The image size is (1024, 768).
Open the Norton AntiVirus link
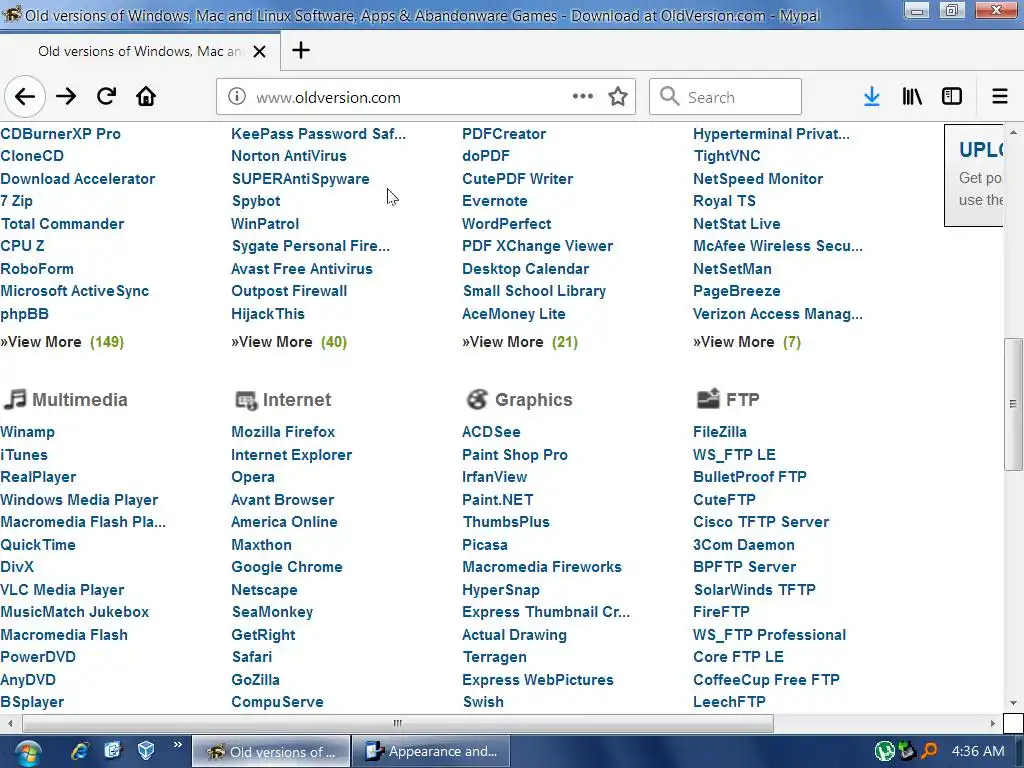pyautogui.click(x=289, y=156)
